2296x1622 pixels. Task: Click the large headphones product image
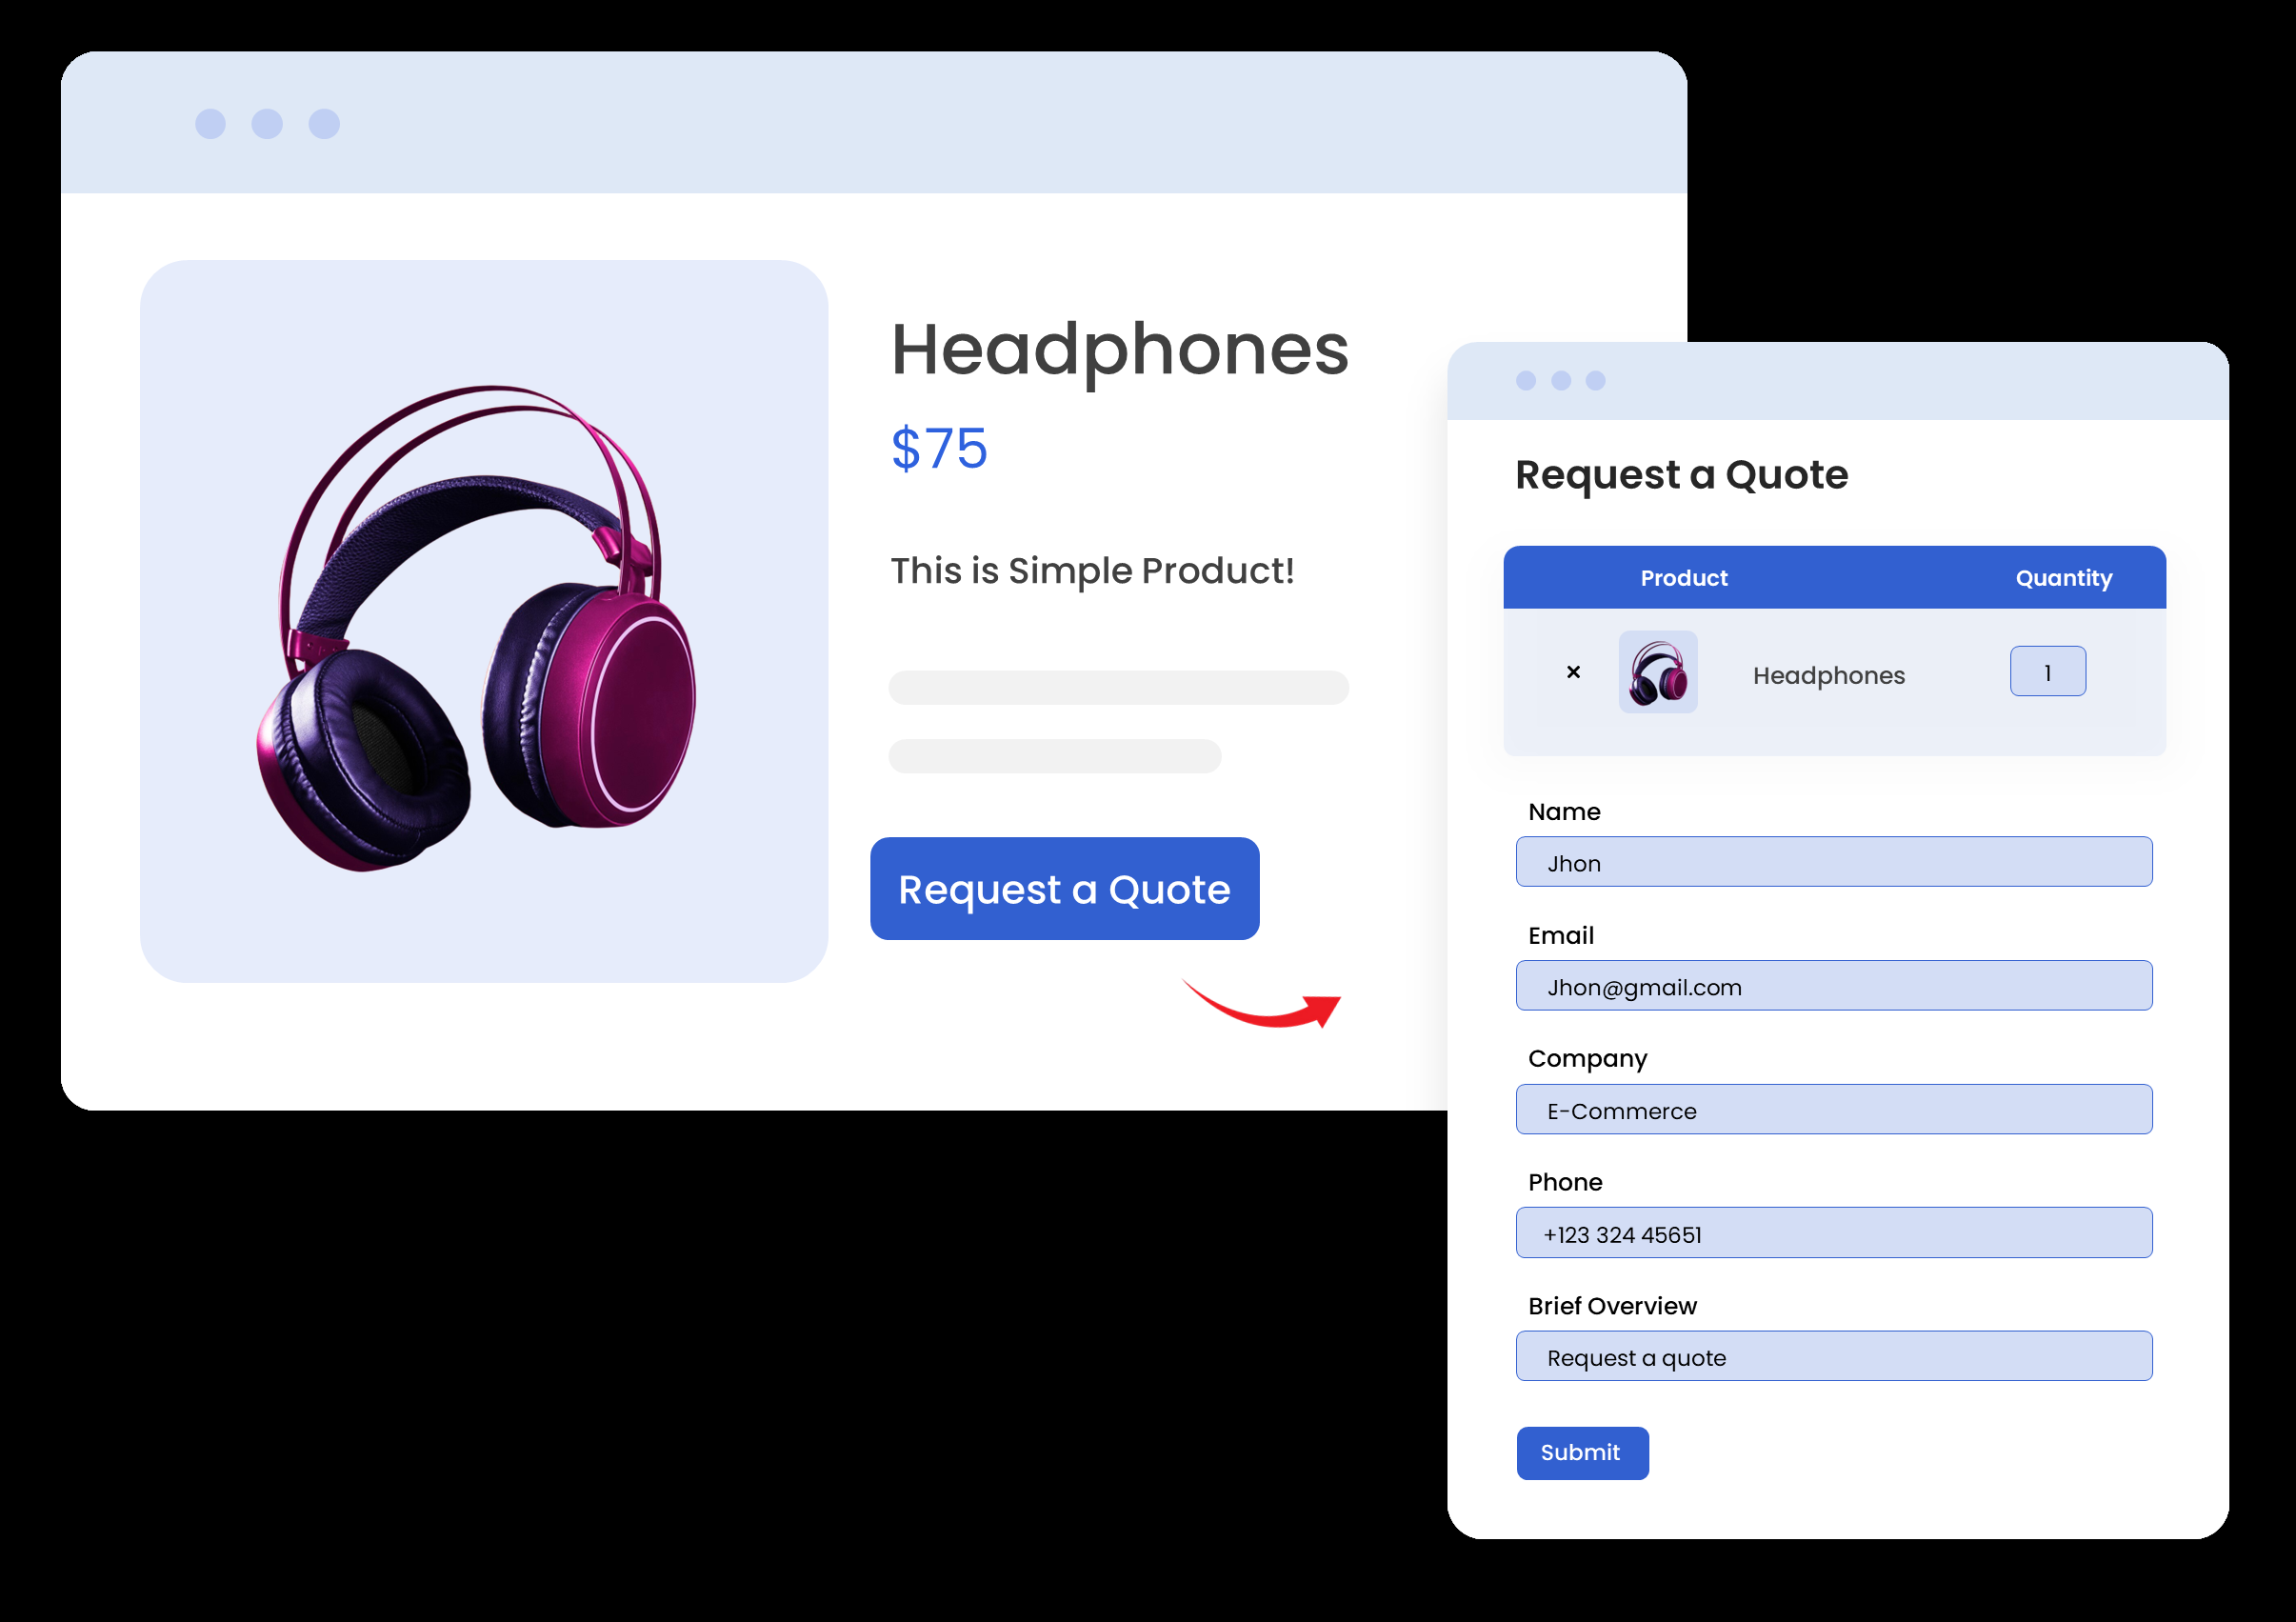click(476, 628)
